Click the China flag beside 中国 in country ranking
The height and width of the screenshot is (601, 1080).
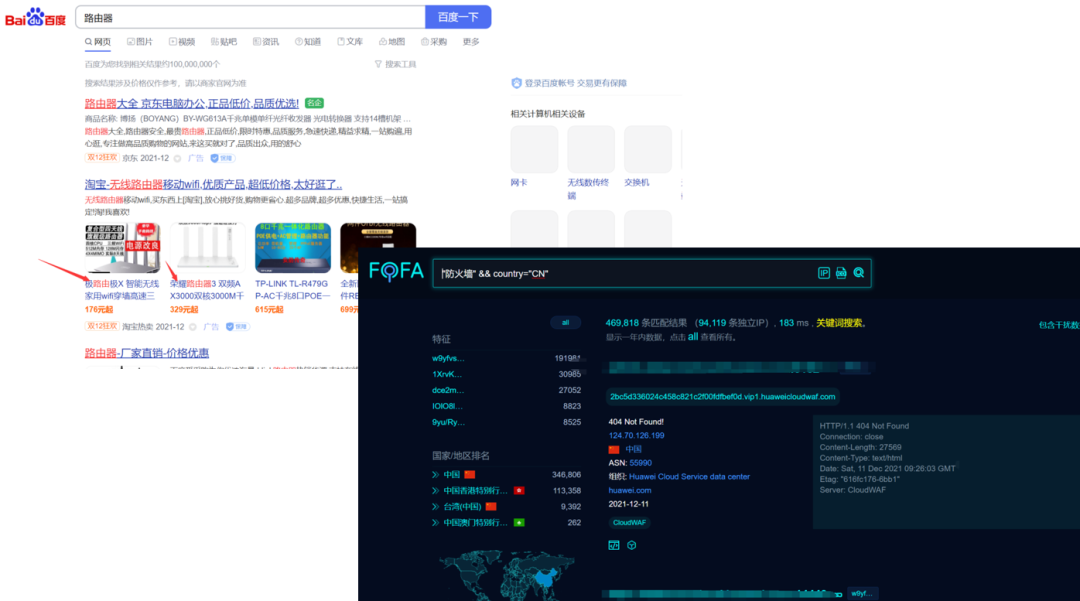point(470,474)
